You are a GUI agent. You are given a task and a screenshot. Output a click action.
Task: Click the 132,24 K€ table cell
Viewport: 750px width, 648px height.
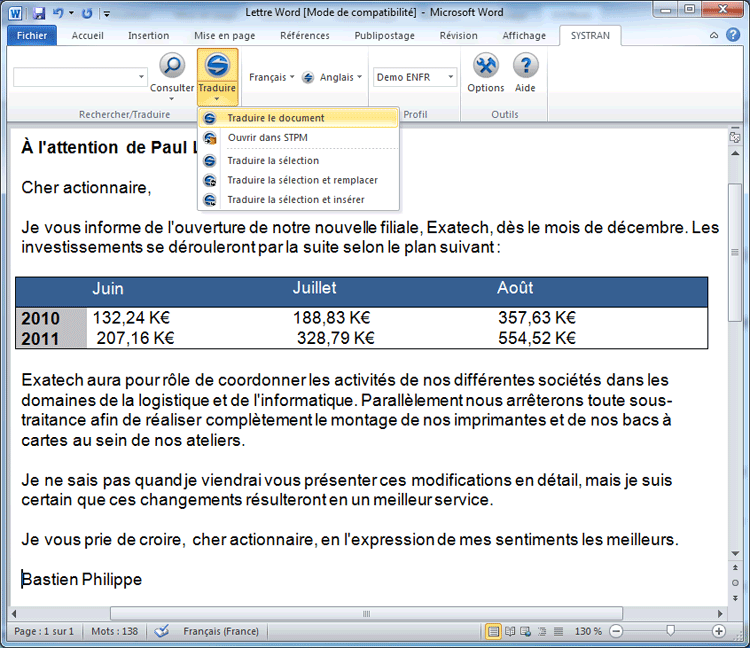tap(131, 318)
